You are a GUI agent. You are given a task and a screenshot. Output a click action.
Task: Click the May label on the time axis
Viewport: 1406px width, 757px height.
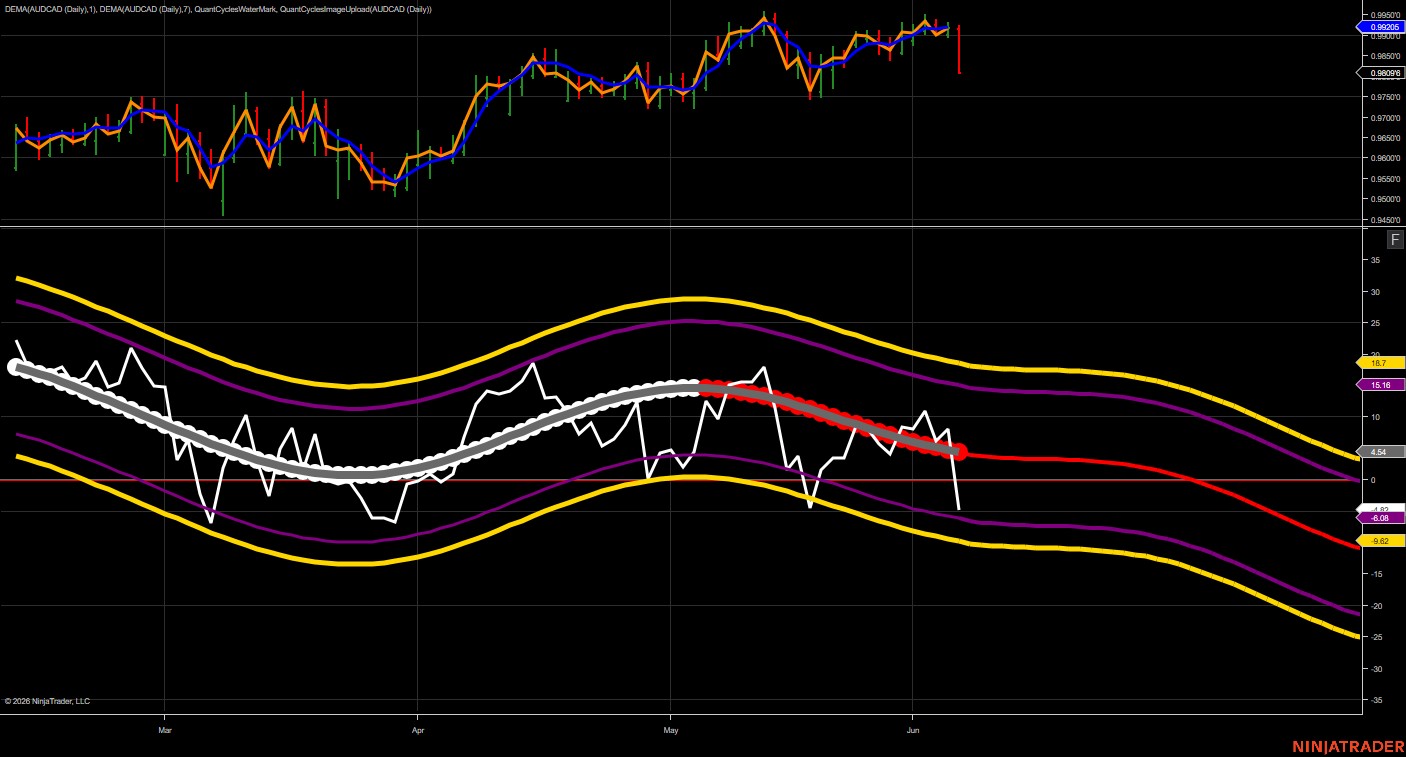(x=670, y=730)
